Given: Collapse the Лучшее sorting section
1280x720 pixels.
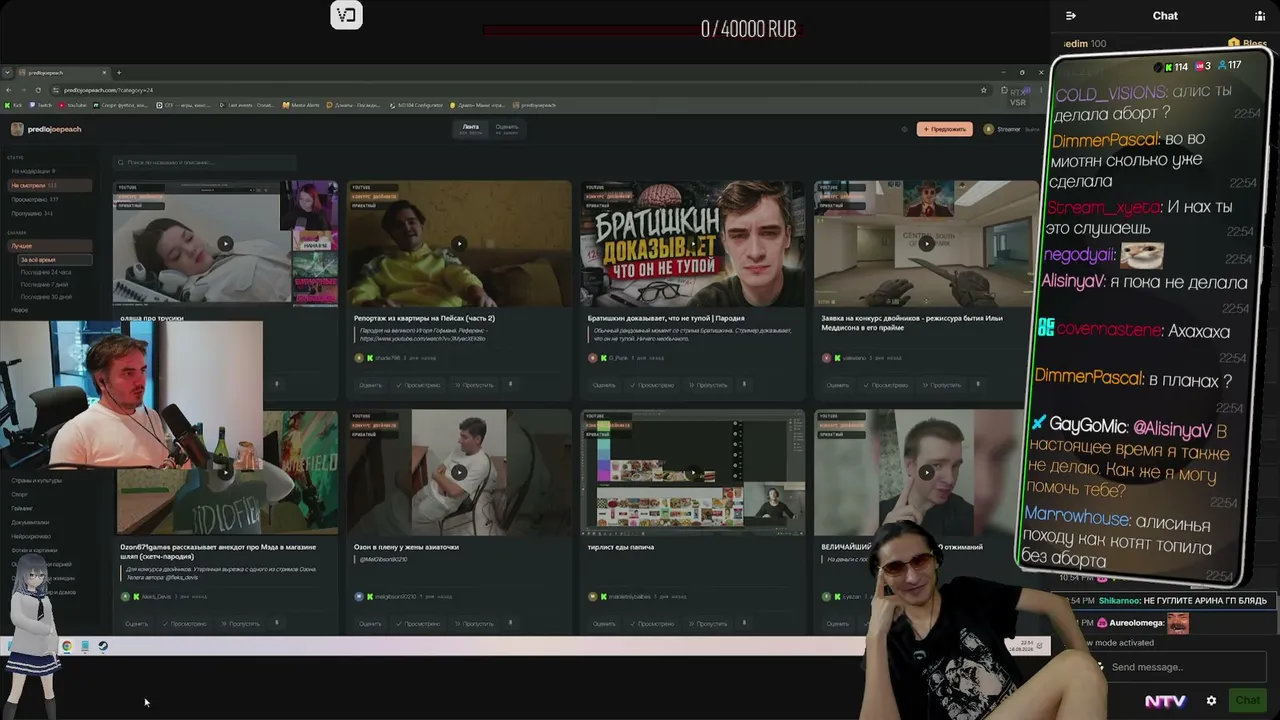Looking at the screenshot, I should 48,245.
